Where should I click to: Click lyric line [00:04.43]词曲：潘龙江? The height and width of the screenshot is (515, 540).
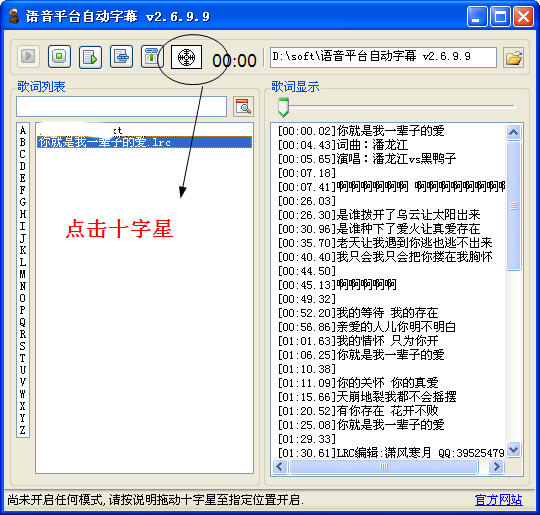coord(343,145)
